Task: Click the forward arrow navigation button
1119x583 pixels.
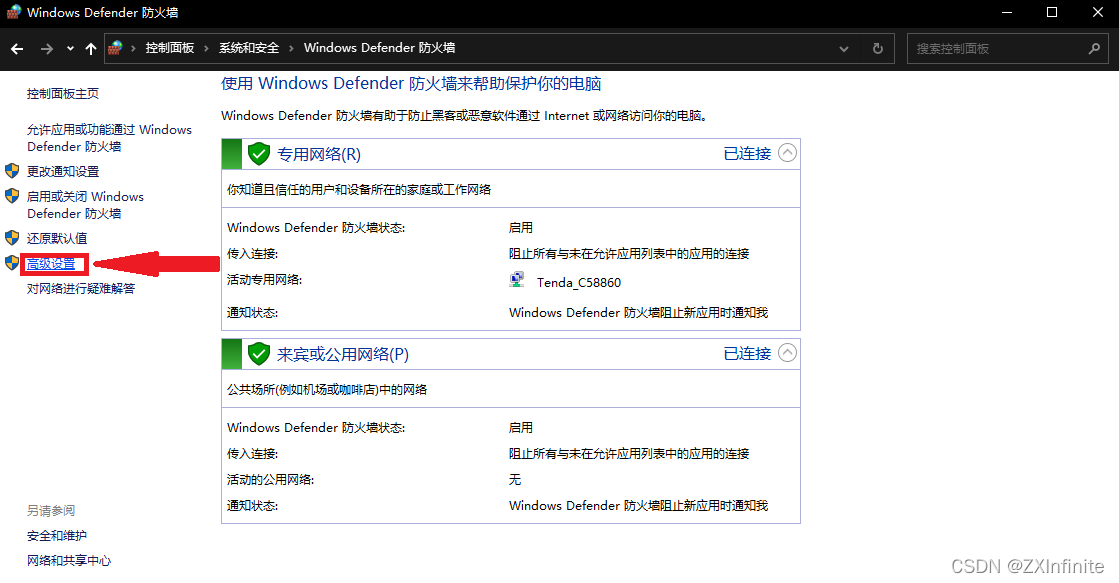Action: [x=46, y=49]
